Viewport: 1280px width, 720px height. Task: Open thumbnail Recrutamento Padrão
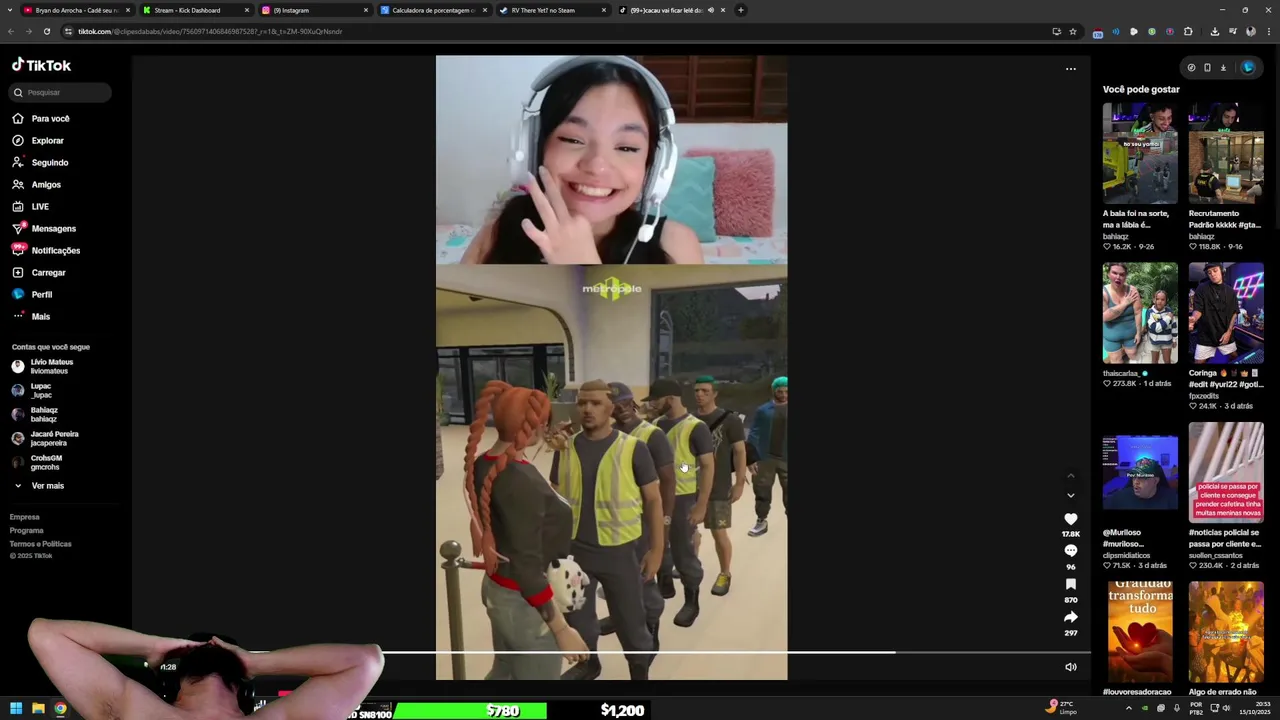[x=1226, y=153]
